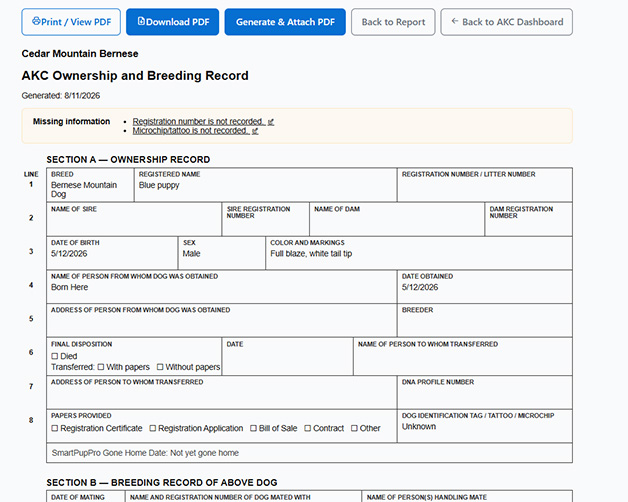Click the document icon in Download PDF
The width and height of the screenshot is (628, 502).
[x=141, y=21]
